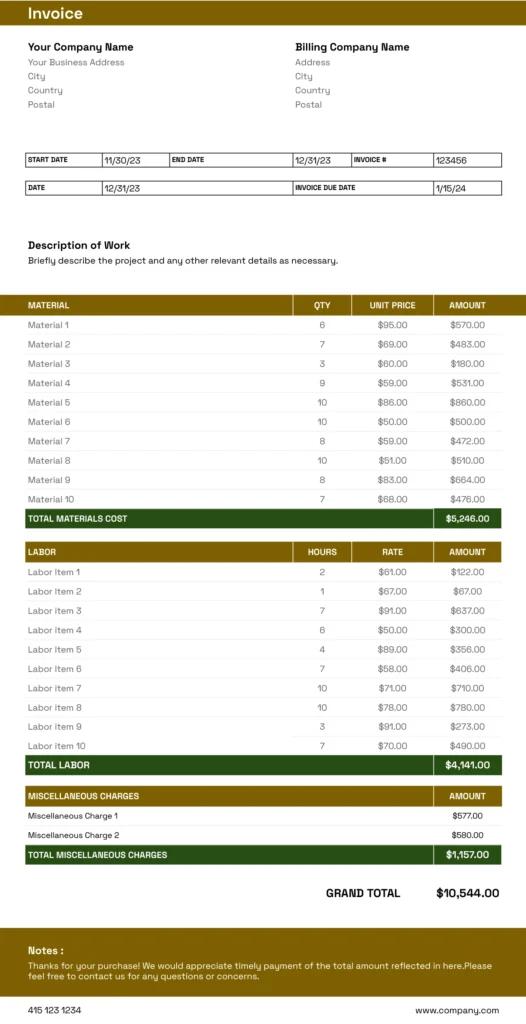This screenshot has width=526, height=1024.
Task: Click the Your Company Name heading
Action: tap(80, 47)
